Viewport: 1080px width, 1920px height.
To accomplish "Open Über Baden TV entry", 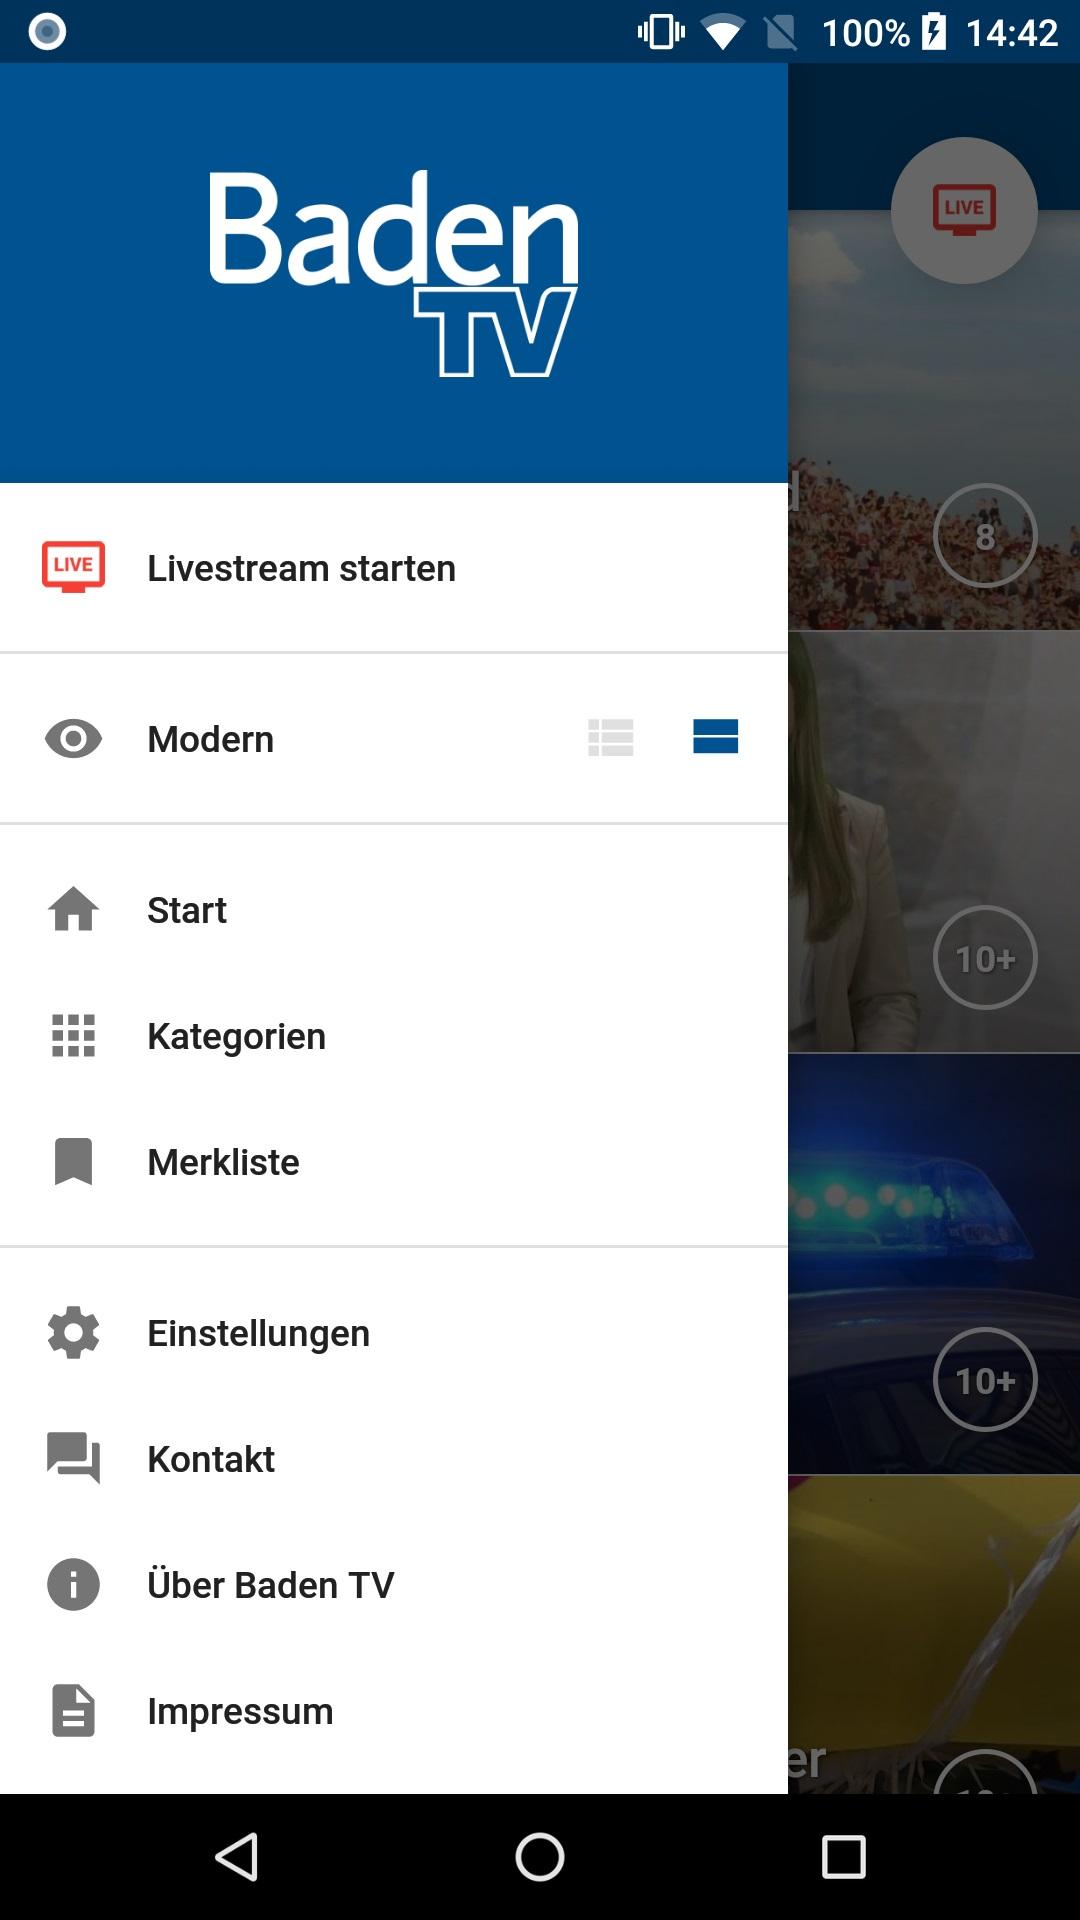I will (x=394, y=1585).
